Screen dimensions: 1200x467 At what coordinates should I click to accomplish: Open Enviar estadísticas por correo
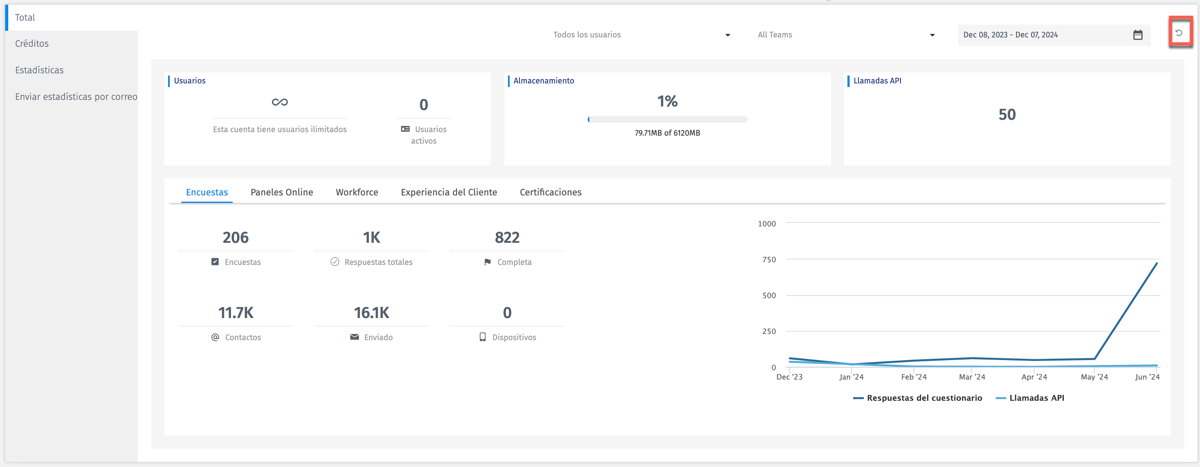(x=76, y=97)
